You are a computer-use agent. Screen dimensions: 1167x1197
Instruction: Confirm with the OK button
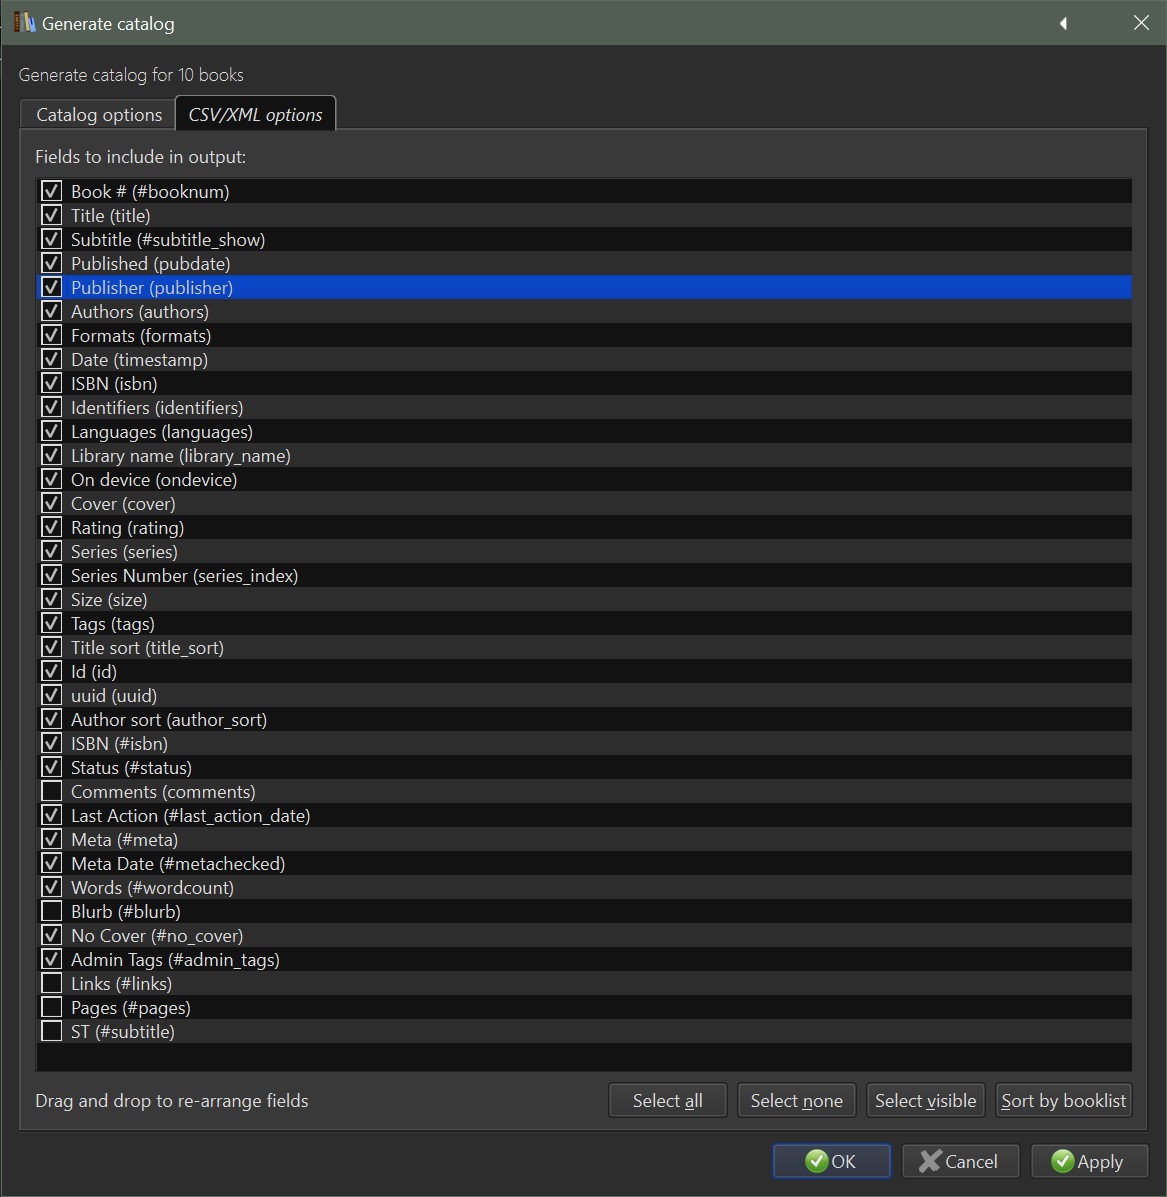coord(831,1161)
